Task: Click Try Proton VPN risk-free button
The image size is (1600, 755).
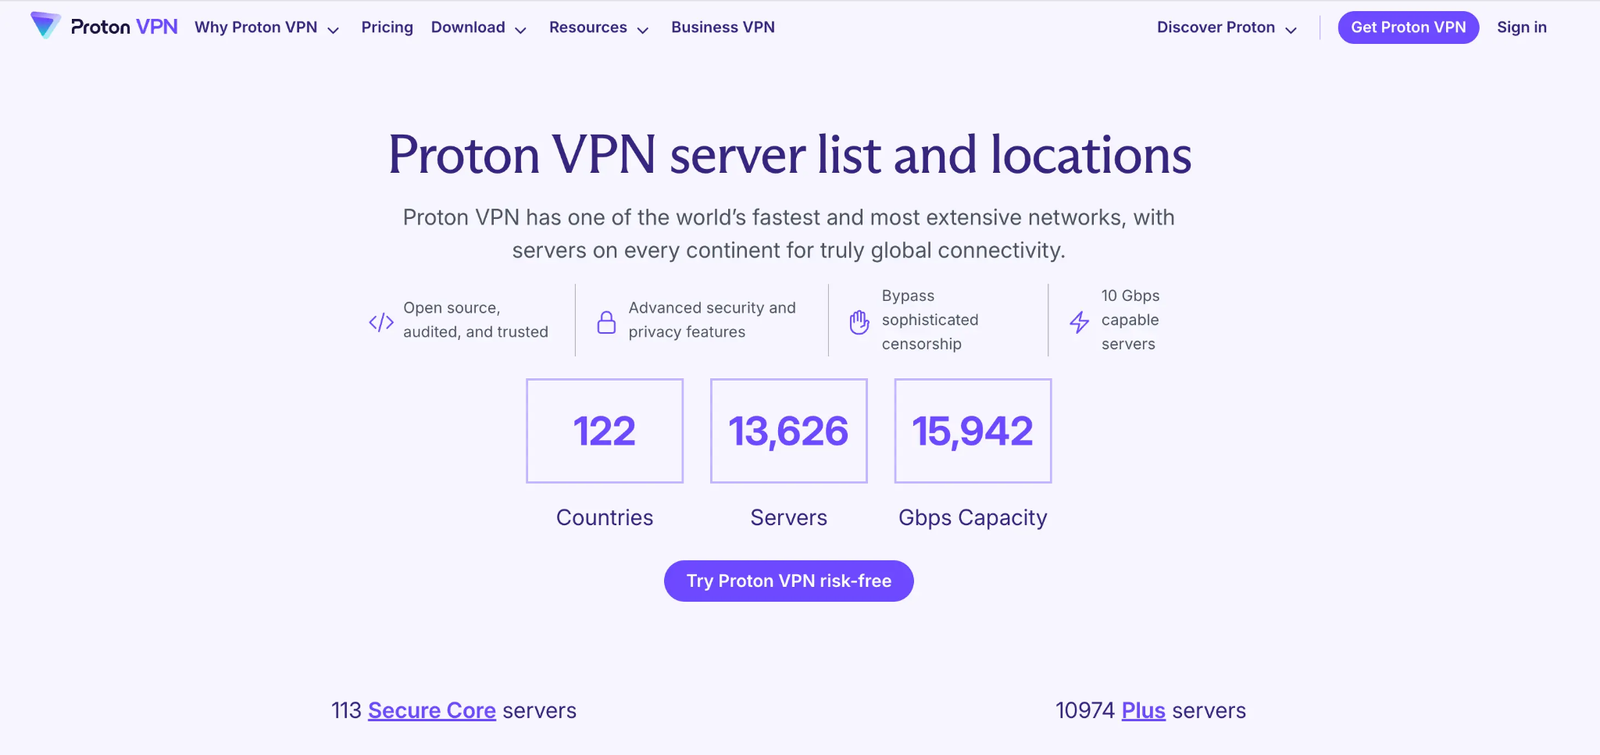Action: pyautogui.click(x=789, y=581)
